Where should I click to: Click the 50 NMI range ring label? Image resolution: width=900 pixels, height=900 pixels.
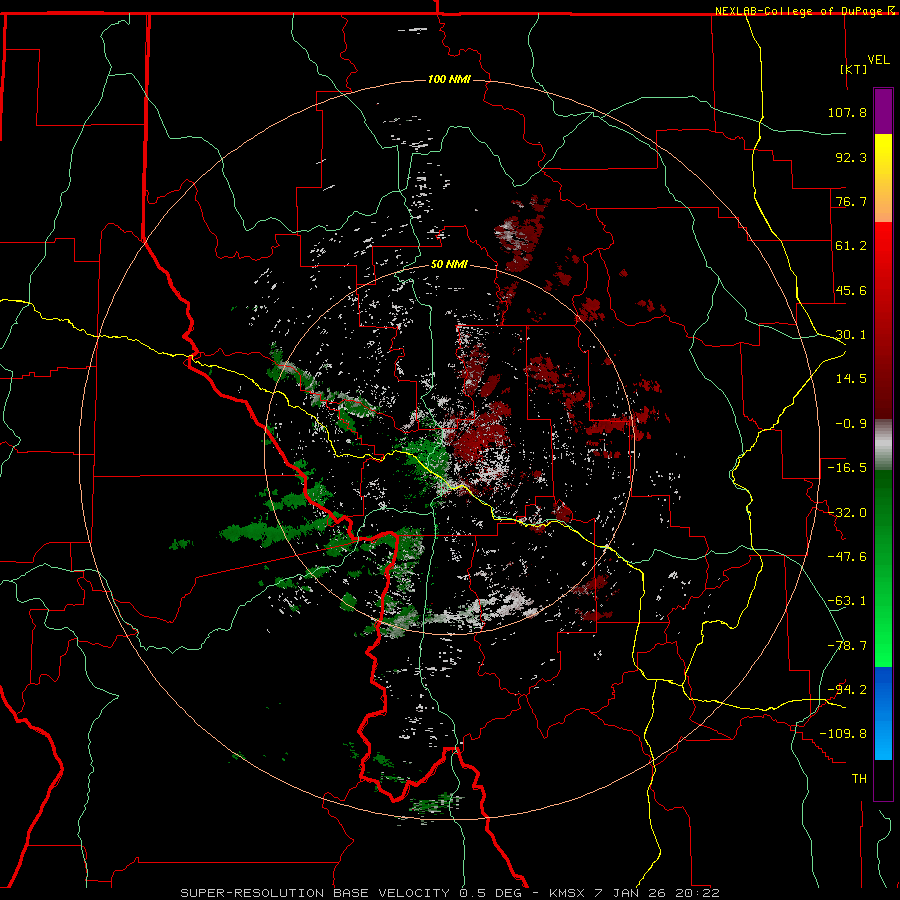[x=449, y=265]
